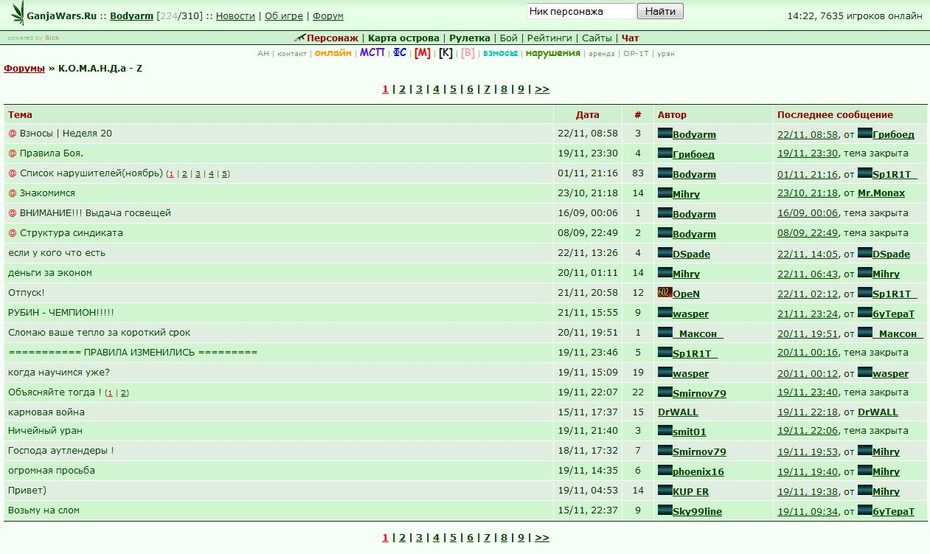Screen dimensions: 930x554
Task: Click the Найти search button
Action: [660, 11]
